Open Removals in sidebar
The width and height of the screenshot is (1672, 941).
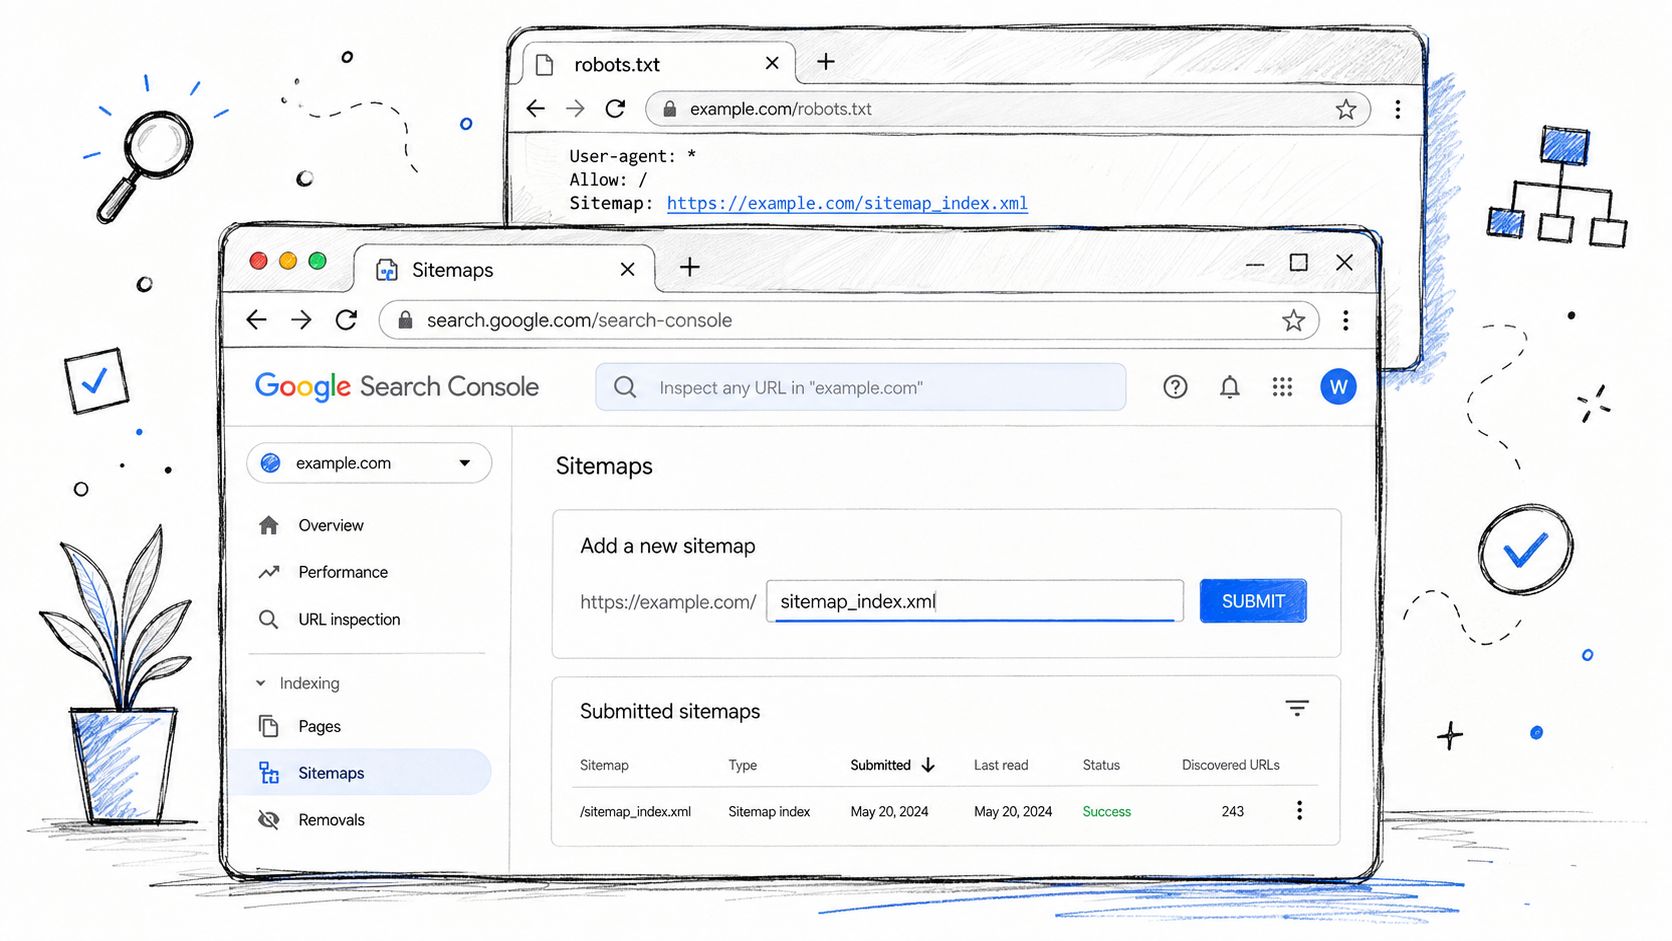(x=331, y=820)
